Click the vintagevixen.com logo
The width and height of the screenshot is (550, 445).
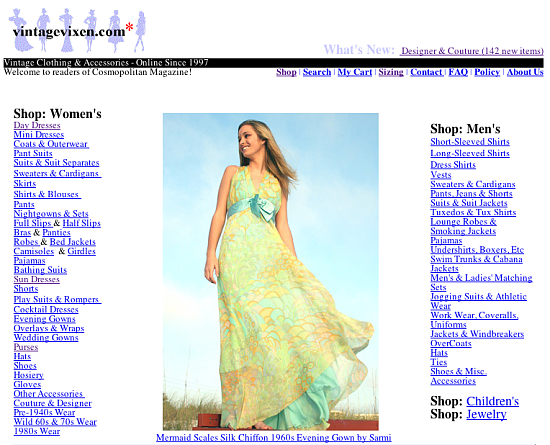click(78, 31)
